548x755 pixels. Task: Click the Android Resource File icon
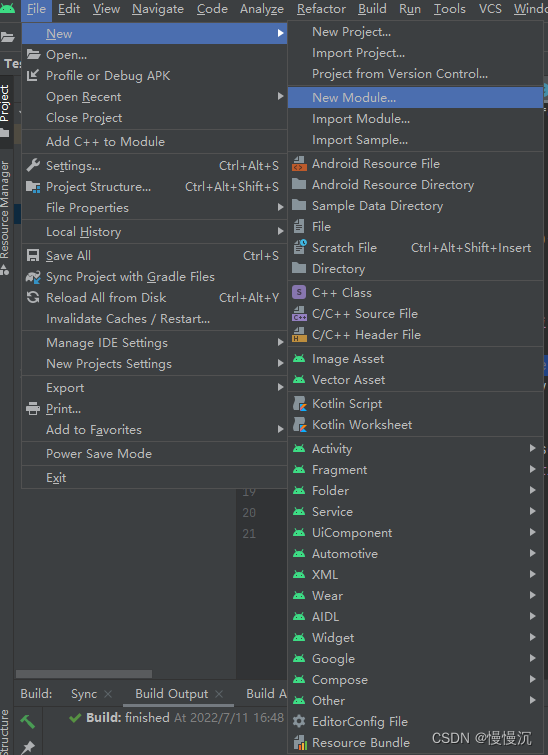click(299, 164)
